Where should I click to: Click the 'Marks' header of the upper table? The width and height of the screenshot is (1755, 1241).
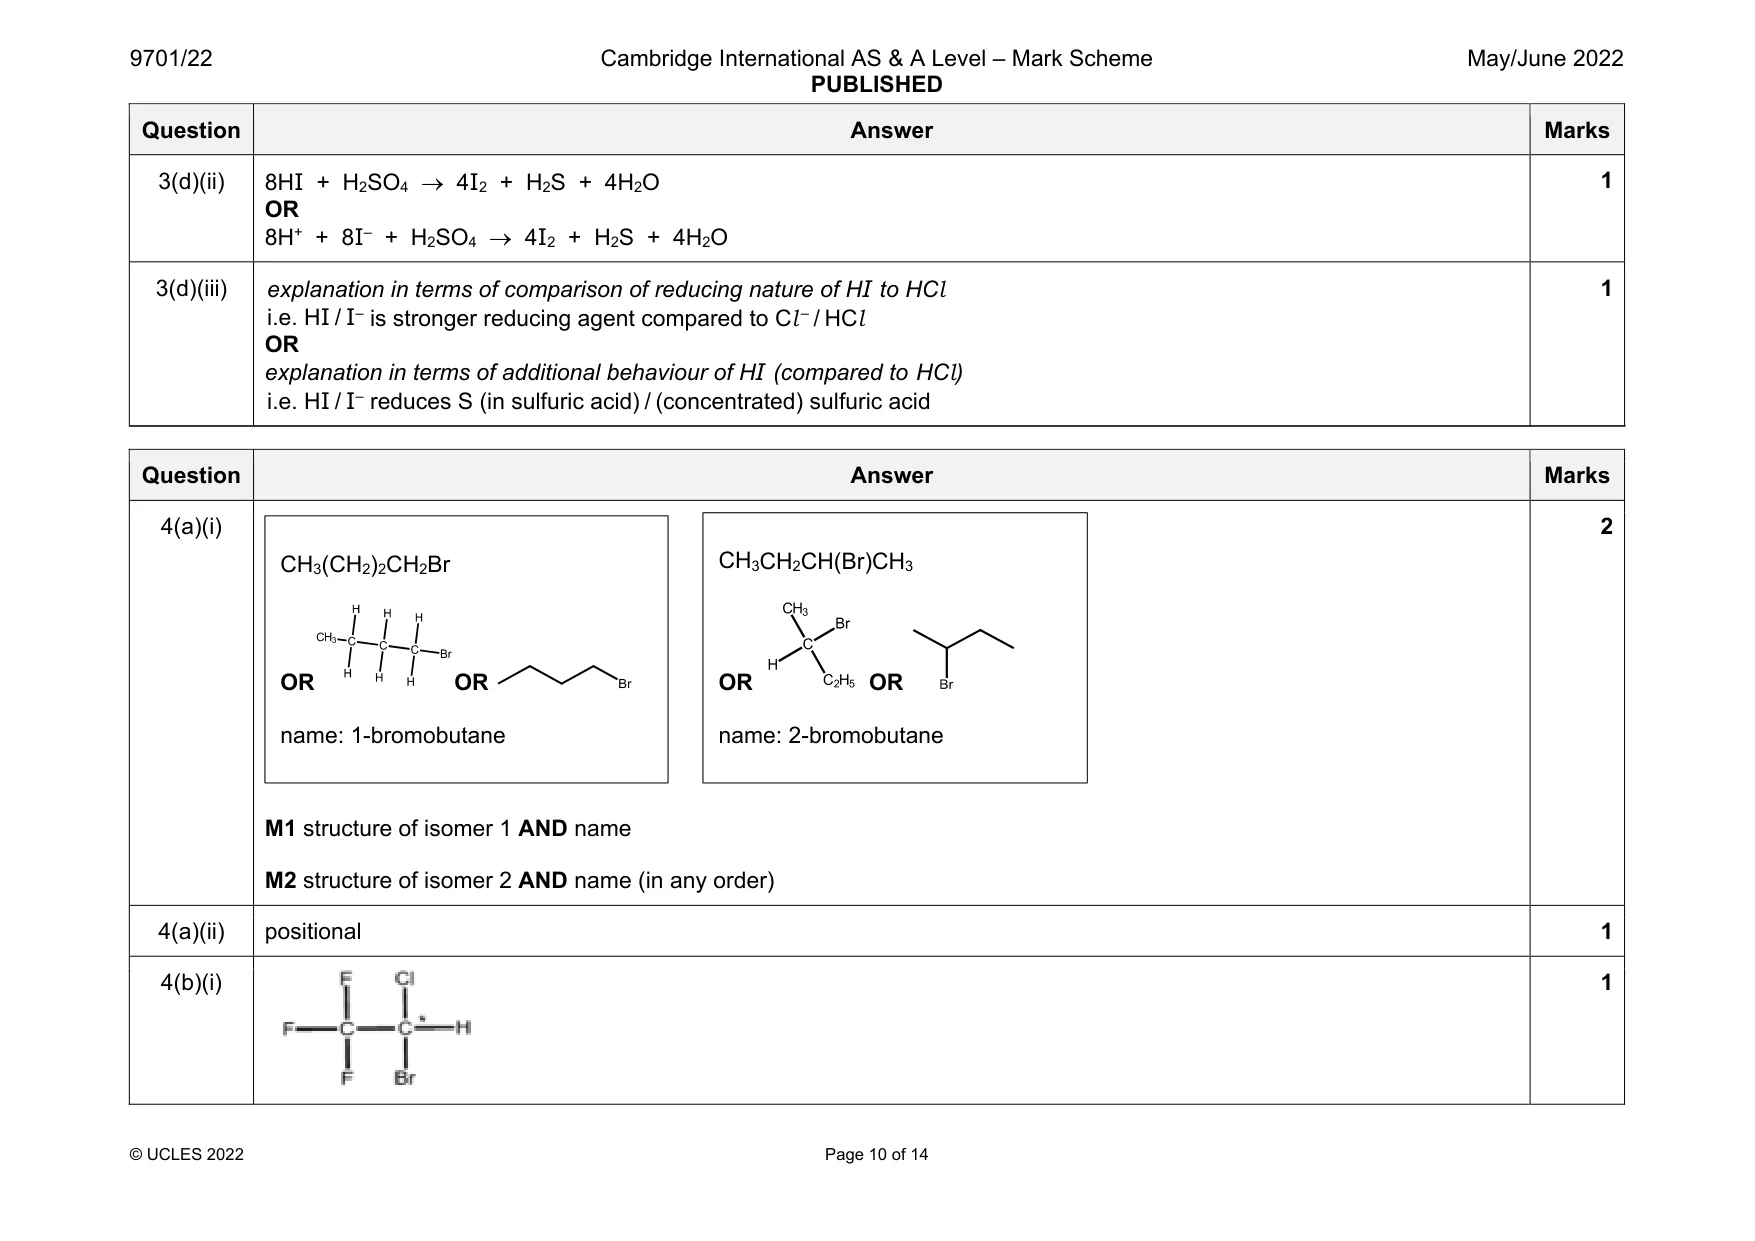pyautogui.click(x=1576, y=130)
